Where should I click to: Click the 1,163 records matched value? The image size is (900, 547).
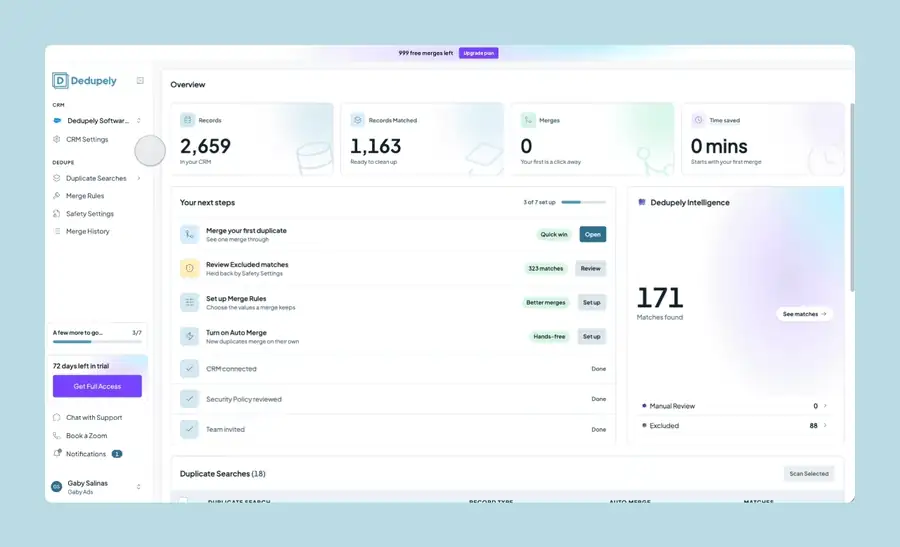point(375,146)
